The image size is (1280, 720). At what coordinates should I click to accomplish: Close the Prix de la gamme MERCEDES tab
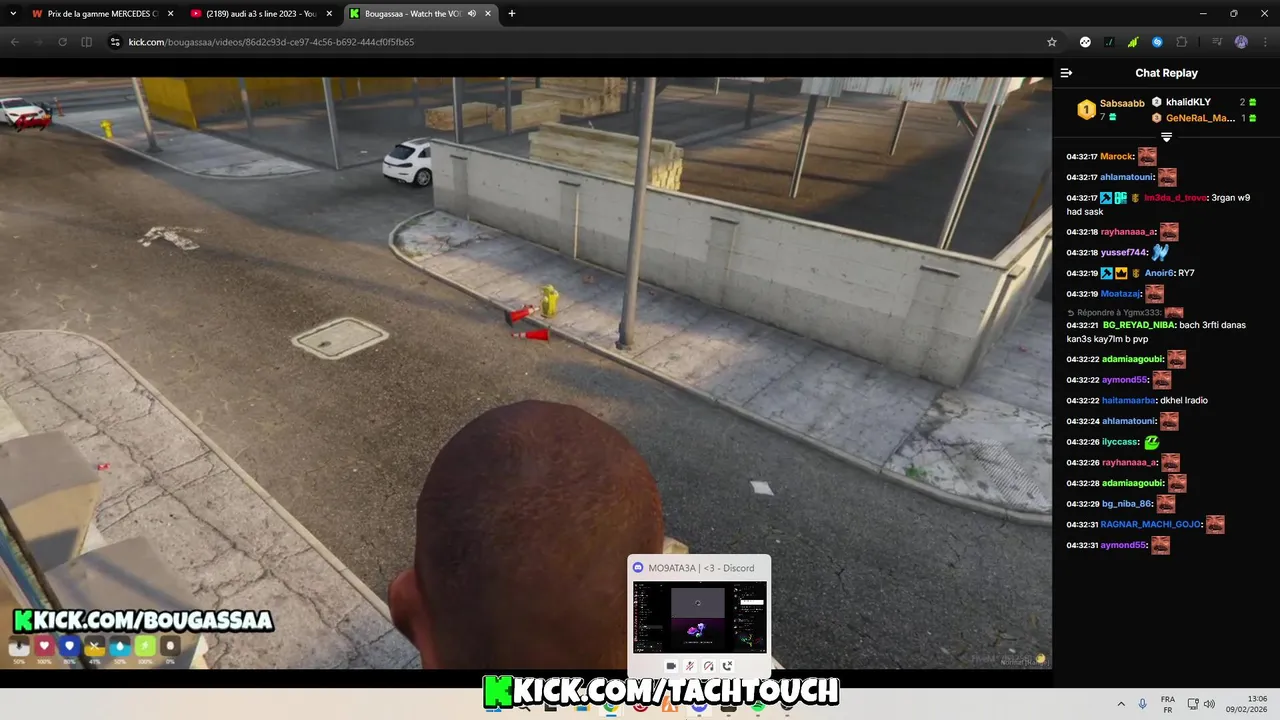tap(170, 14)
